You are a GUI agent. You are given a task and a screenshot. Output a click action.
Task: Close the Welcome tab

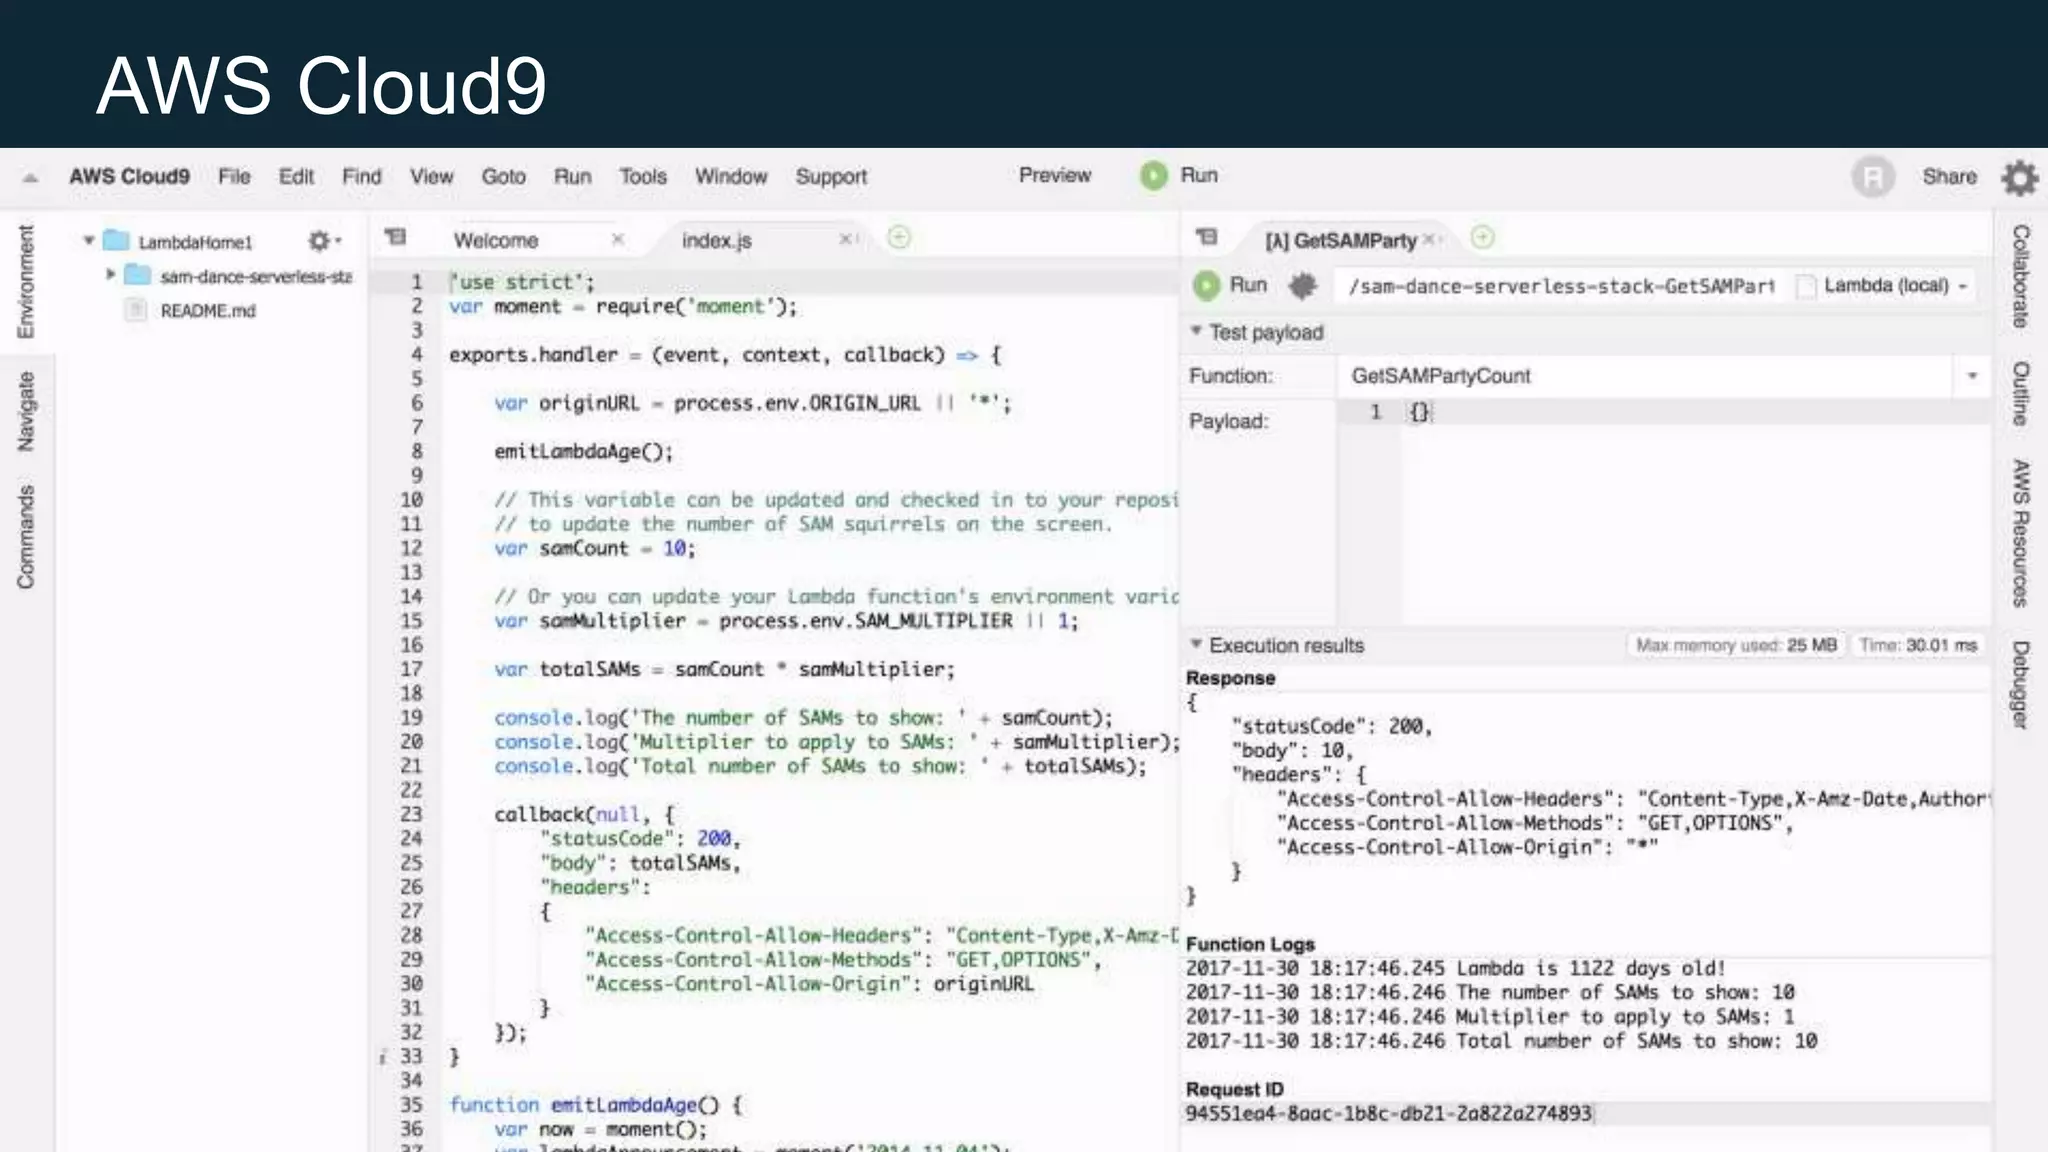pyautogui.click(x=617, y=239)
